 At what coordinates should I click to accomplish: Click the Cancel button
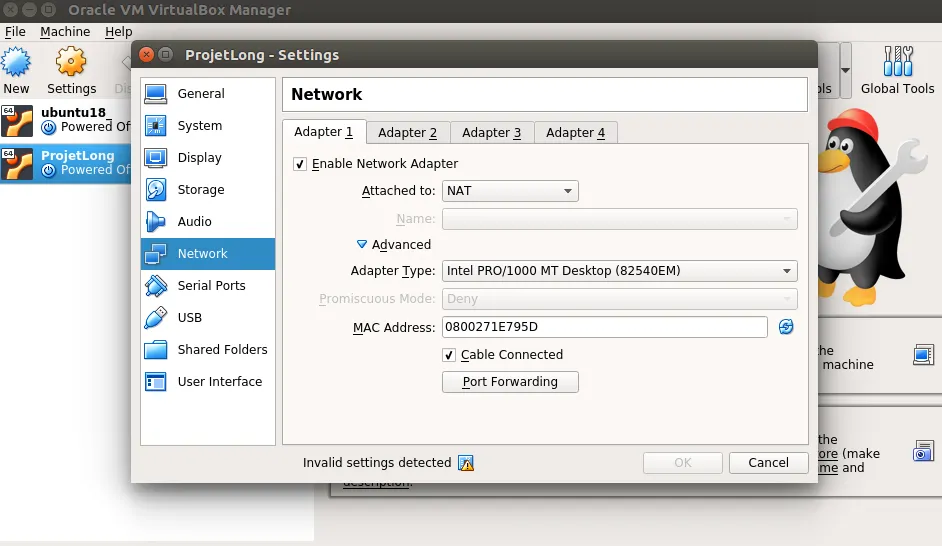point(768,463)
